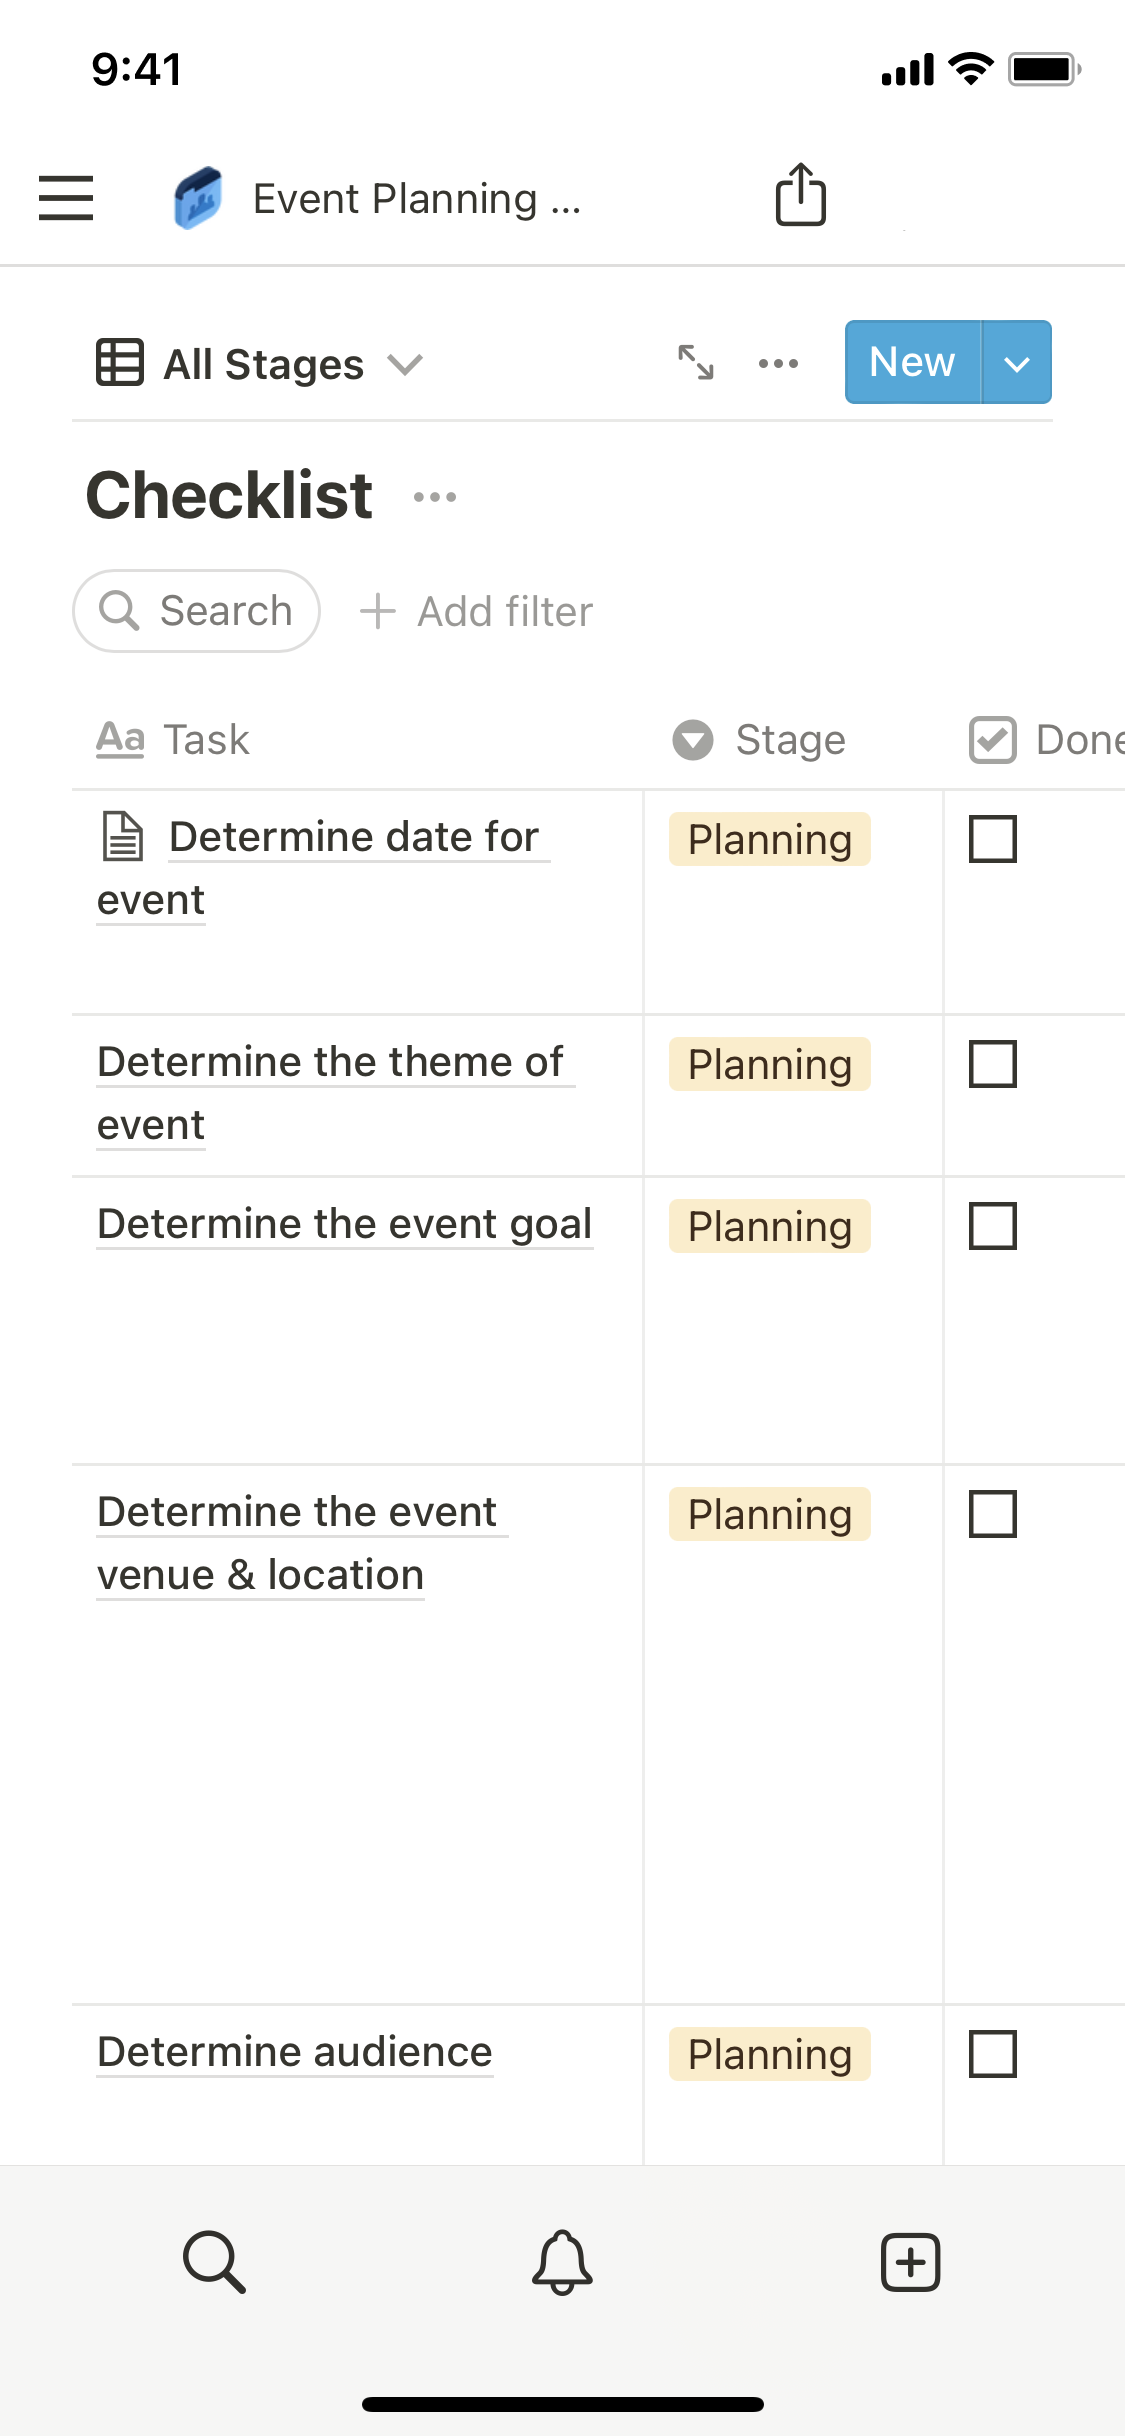The height and width of the screenshot is (2436, 1125).
Task: Open the Checklist title options dots
Action: click(435, 497)
